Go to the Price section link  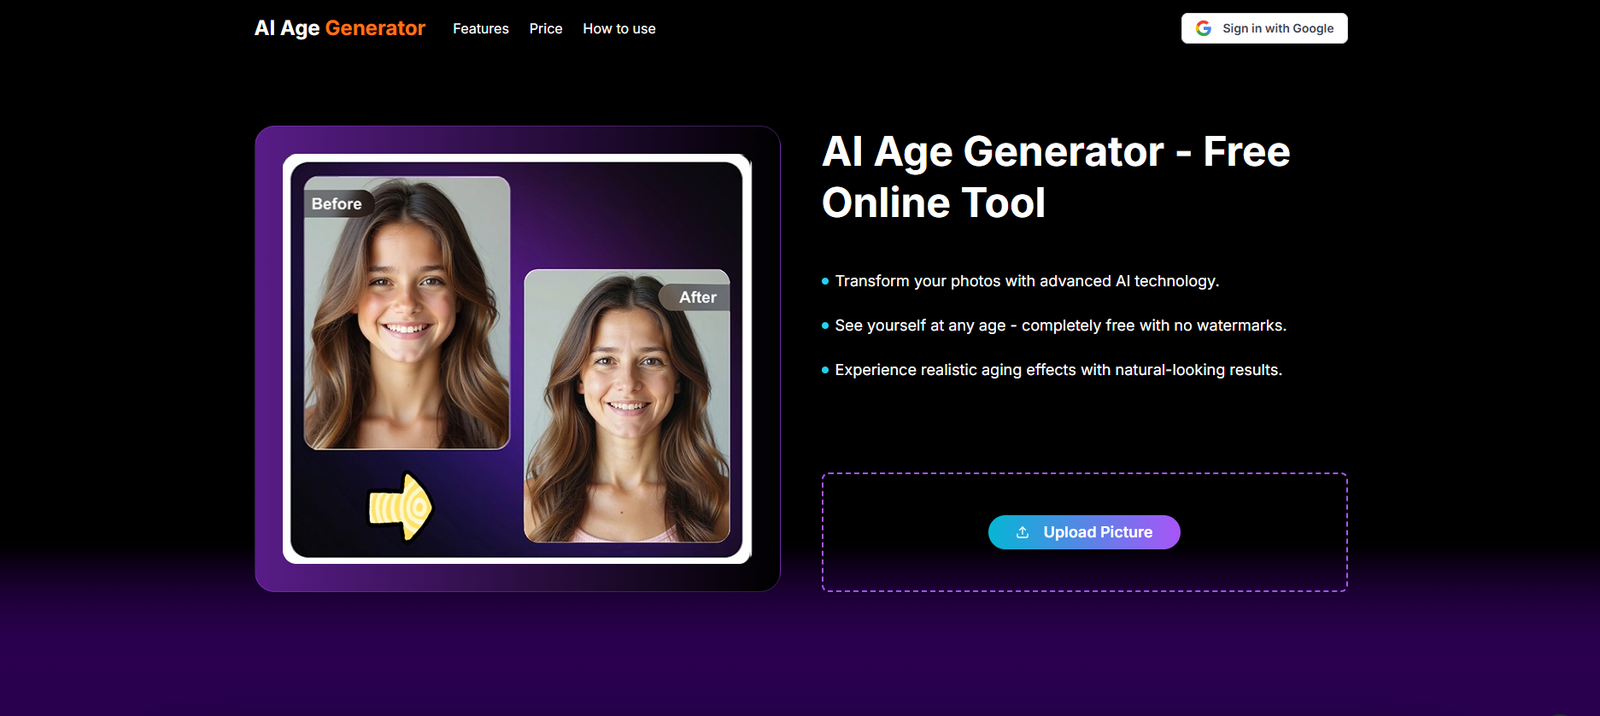tap(545, 29)
